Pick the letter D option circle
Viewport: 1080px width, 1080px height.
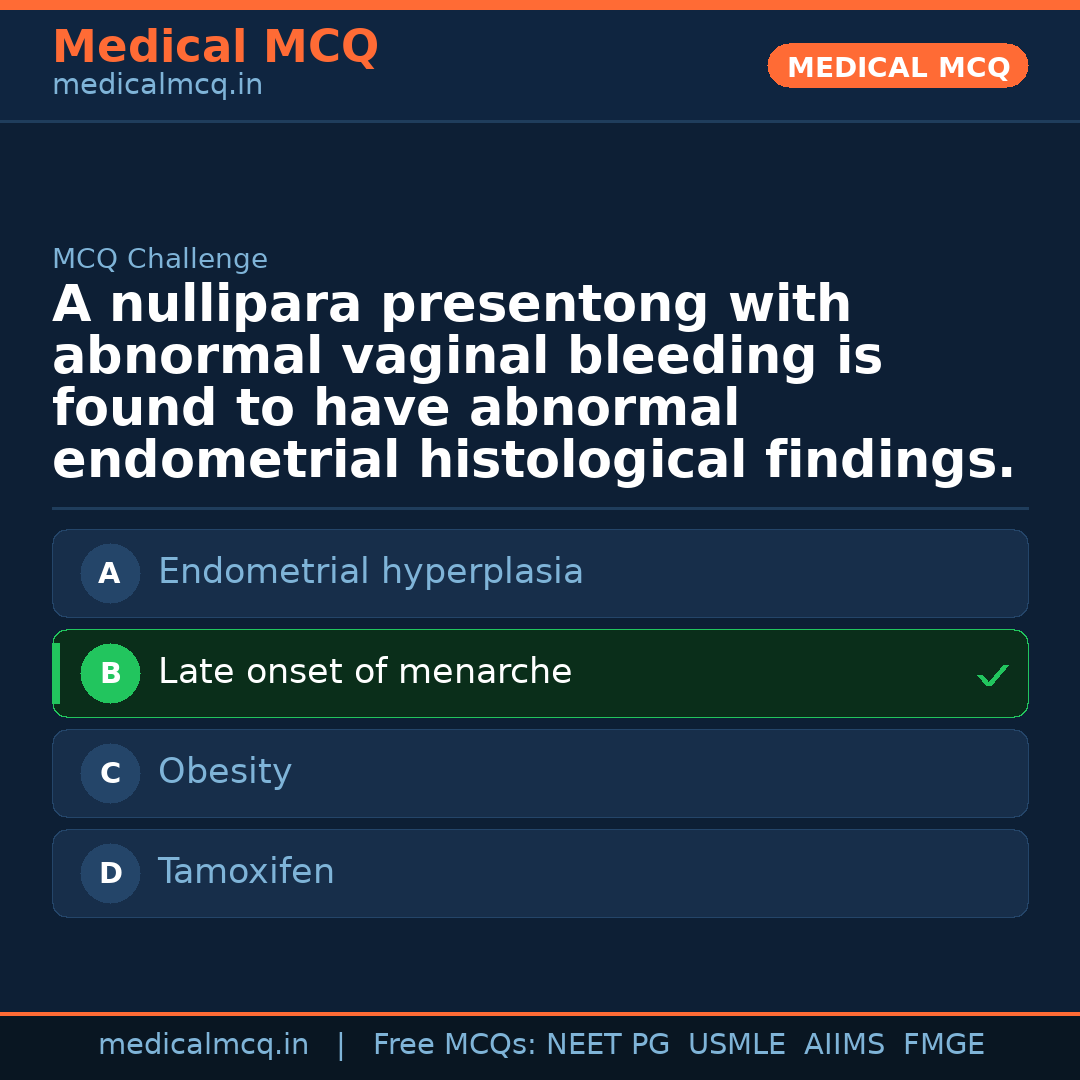pyautogui.click(x=110, y=873)
